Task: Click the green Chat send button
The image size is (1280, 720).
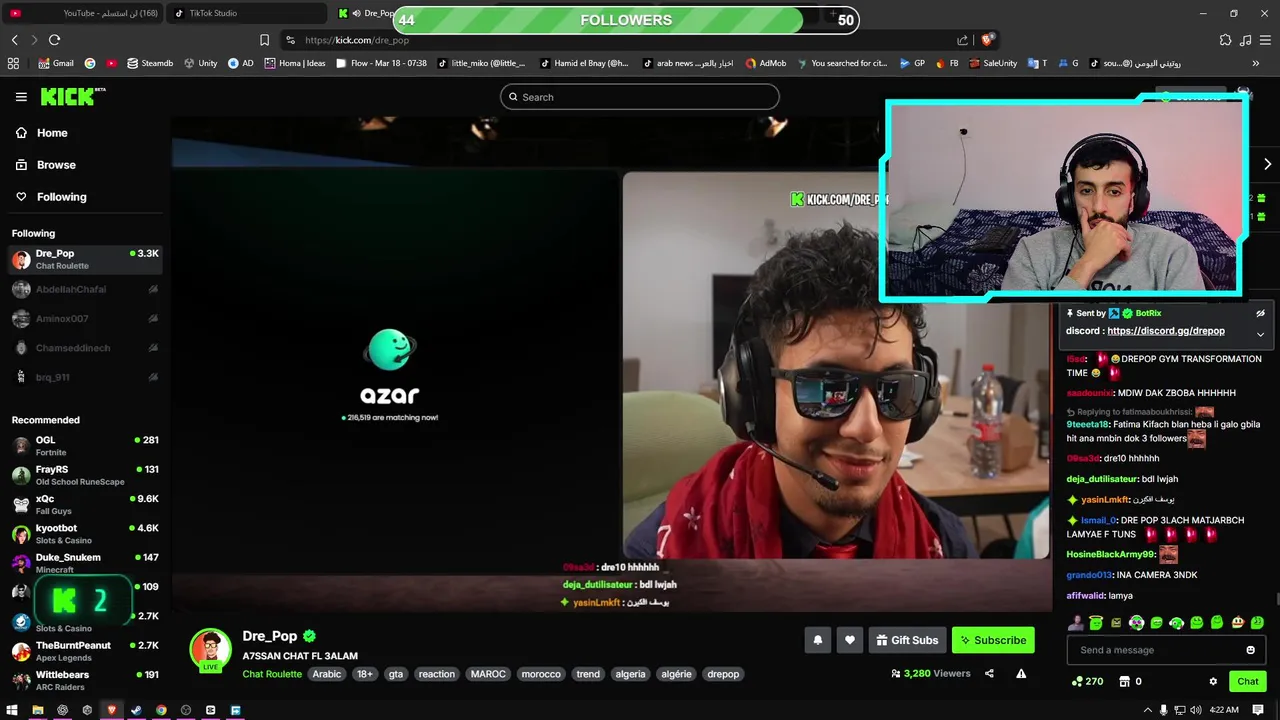Action: (x=1248, y=681)
